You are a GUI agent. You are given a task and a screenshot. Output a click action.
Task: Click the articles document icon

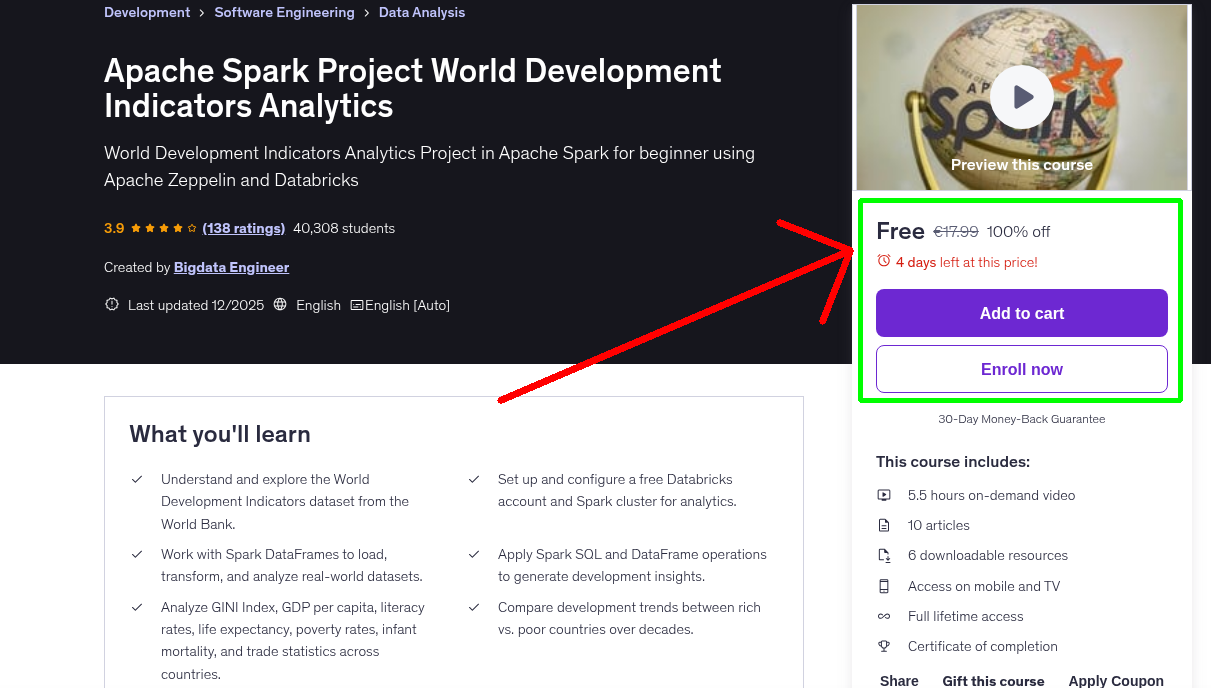coord(884,524)
